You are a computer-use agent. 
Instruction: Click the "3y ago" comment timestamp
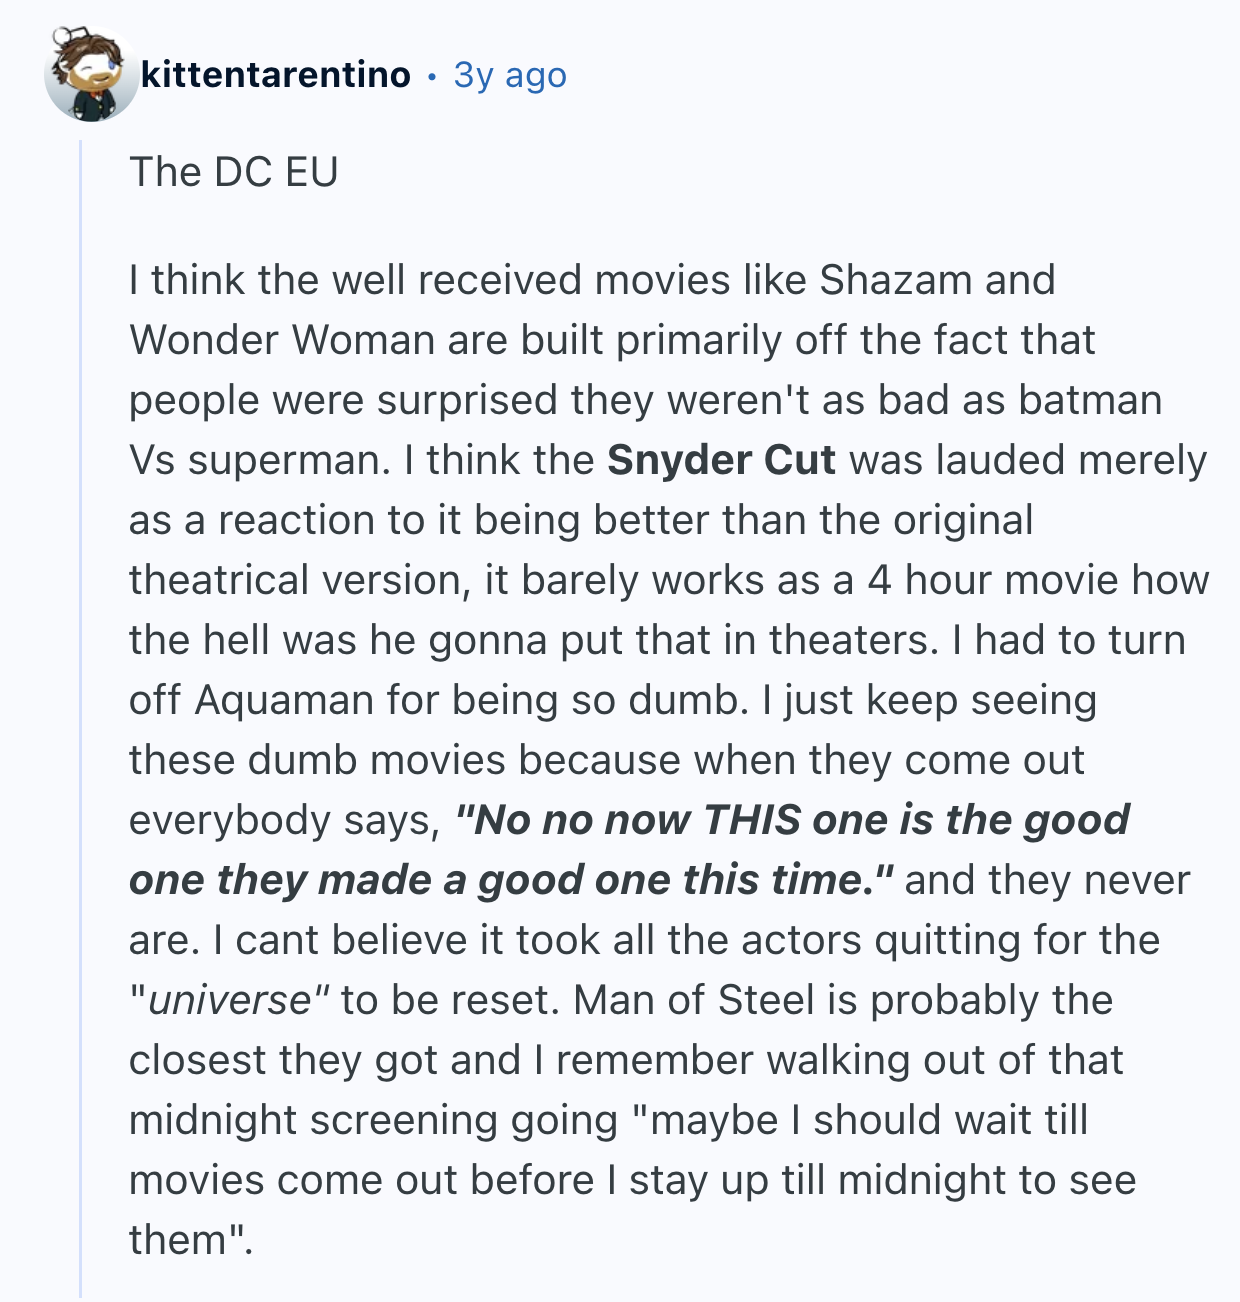pos(510,75)
